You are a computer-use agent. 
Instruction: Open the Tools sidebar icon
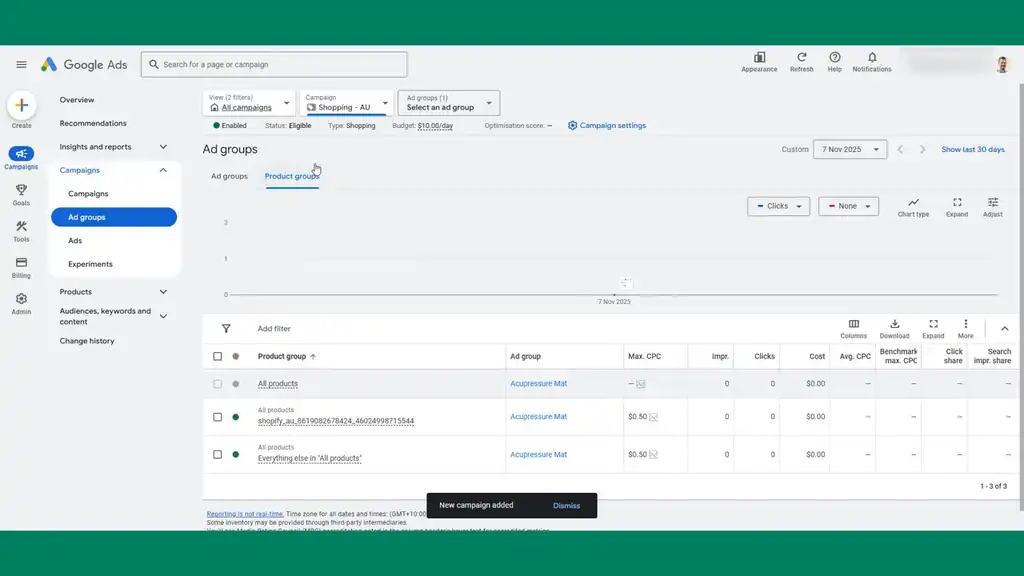(21, 227)
